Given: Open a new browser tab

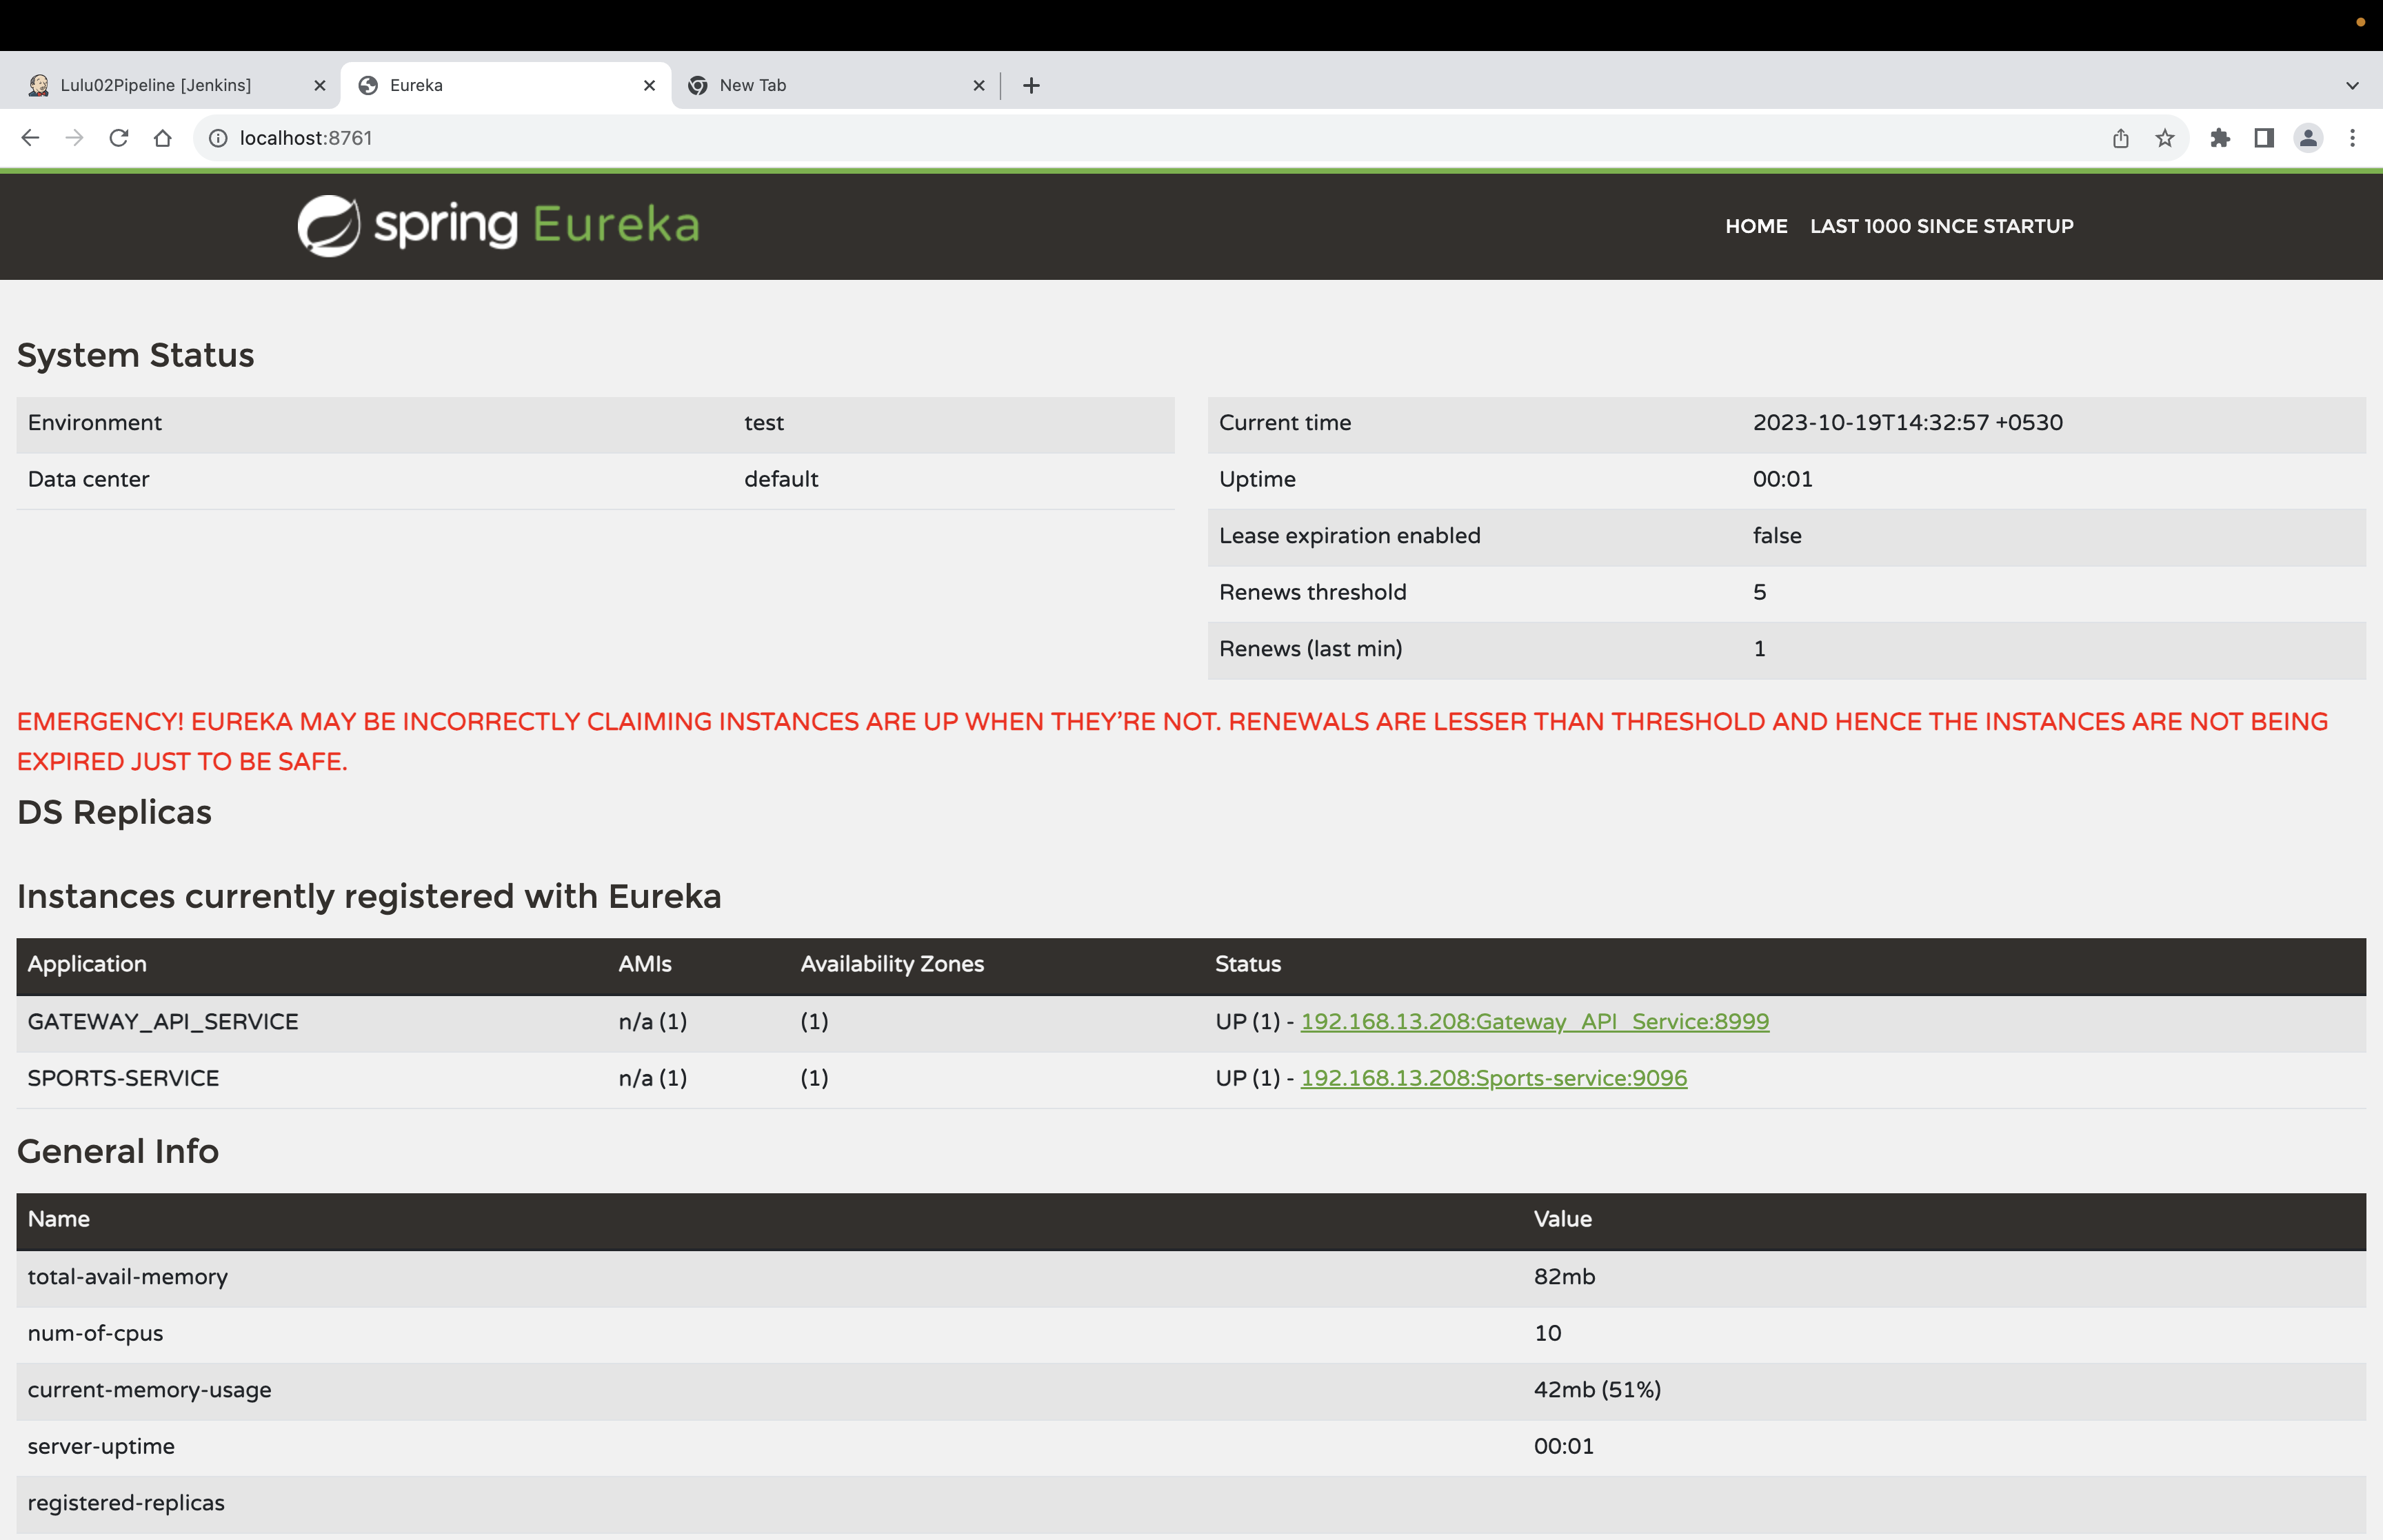Looking at the screenshot, I should (x=1031, y=86).
